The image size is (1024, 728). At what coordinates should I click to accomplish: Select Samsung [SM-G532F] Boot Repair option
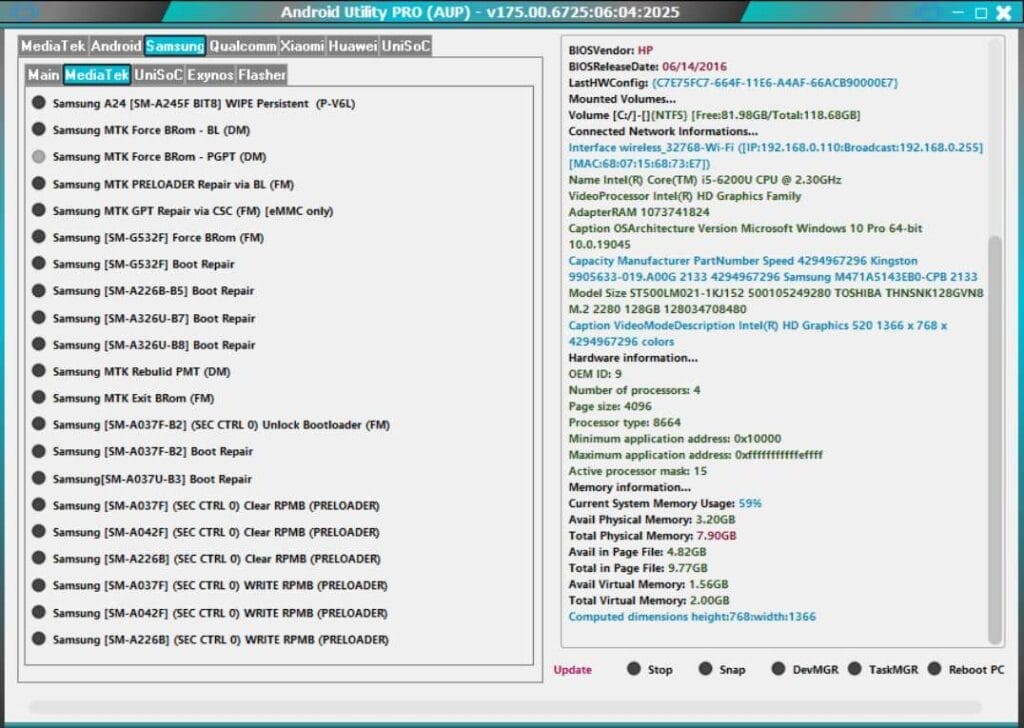(x=40, y=265)
